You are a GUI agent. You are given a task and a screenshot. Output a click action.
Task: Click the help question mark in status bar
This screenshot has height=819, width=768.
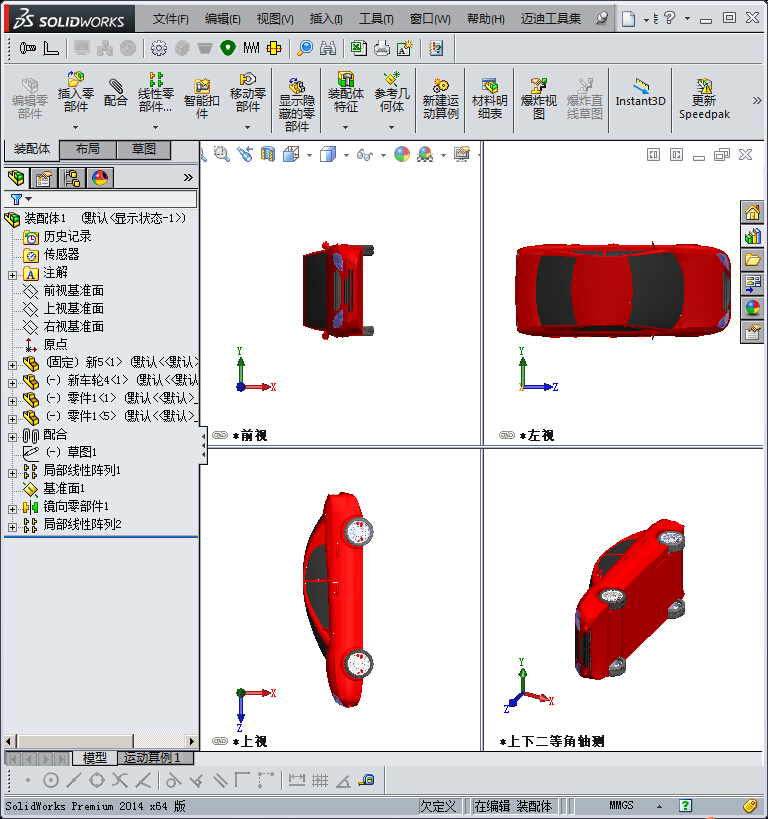coord(685,805)
